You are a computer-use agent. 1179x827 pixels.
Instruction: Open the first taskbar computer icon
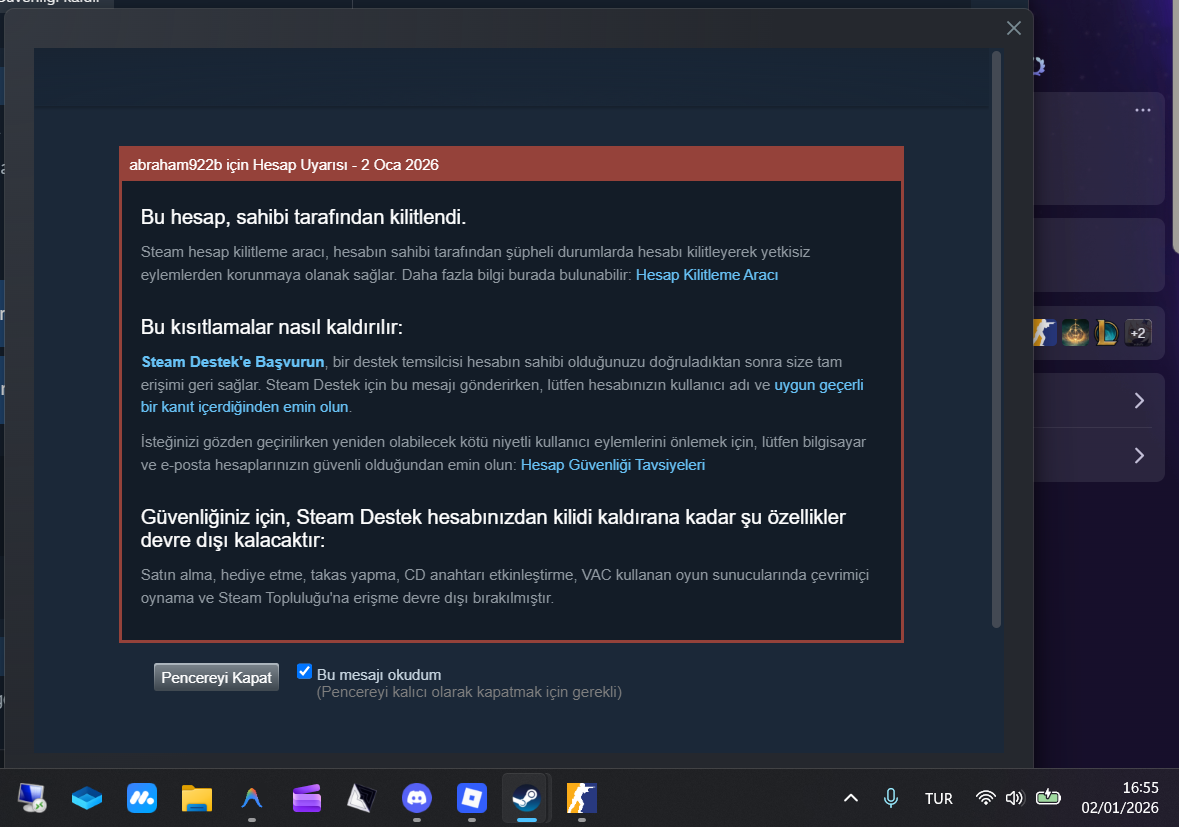pos(32,798)
